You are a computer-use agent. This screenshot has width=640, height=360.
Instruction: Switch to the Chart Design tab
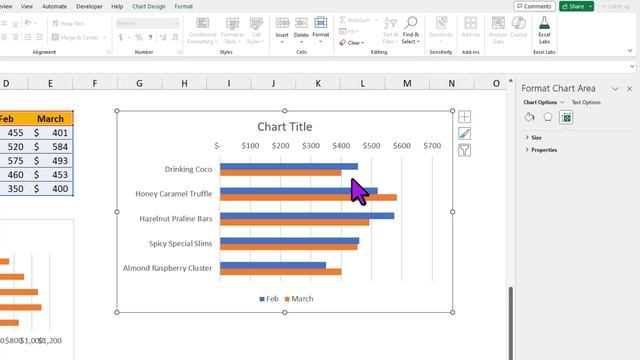149,7
